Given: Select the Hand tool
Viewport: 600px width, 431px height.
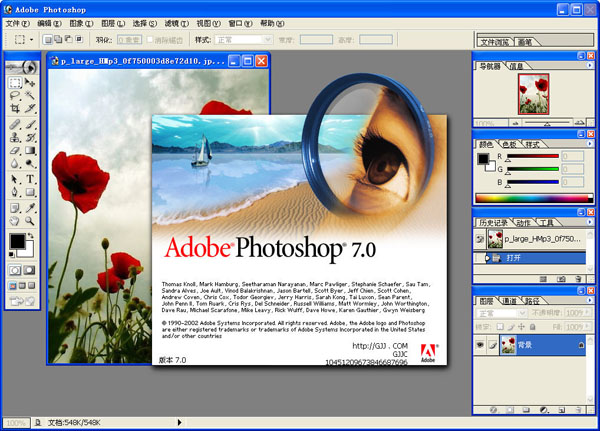Looking at the screenshot, I should pos(15,219).
